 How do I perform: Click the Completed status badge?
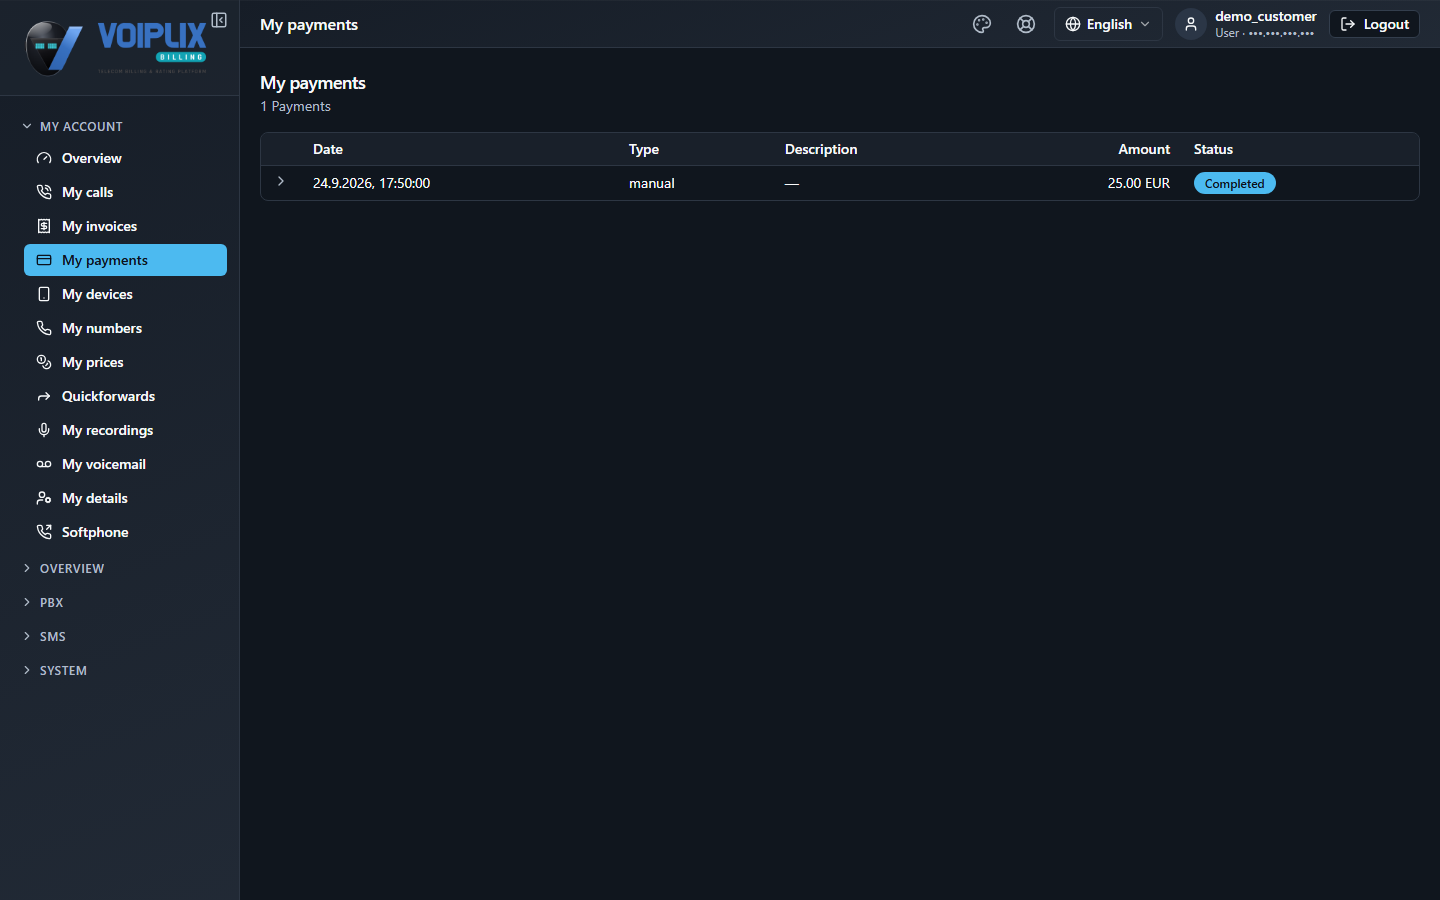pyautogui.click(x=1234, y=183)
